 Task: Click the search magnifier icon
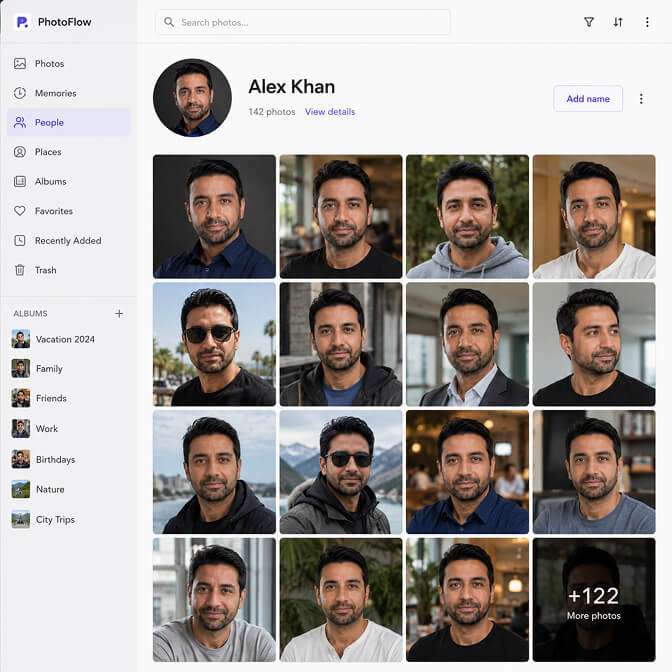coord(169,22)
